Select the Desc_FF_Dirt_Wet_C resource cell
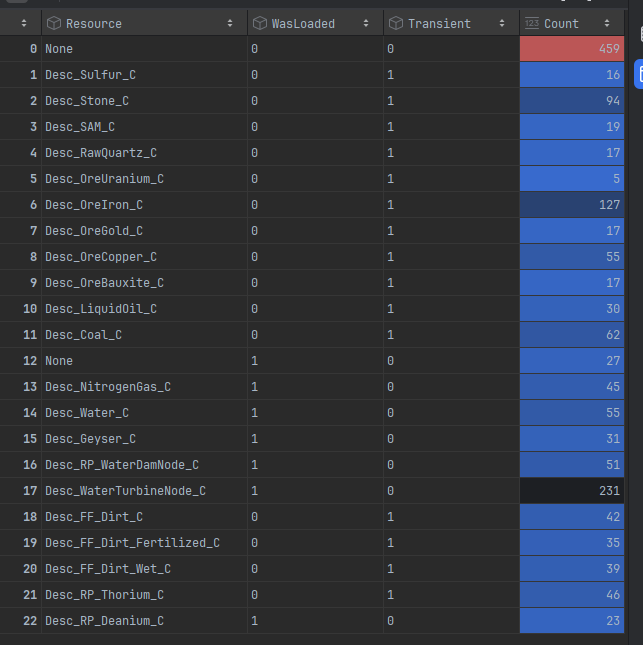This screenshot has width=643, height=645. pyautogui.click(x=144, y=568)
